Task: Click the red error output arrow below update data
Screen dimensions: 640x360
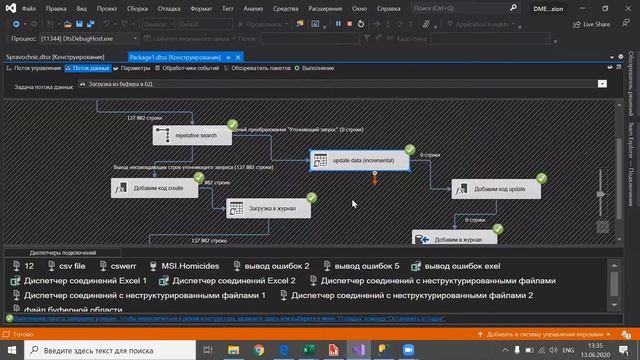Action: coord(375,179)
